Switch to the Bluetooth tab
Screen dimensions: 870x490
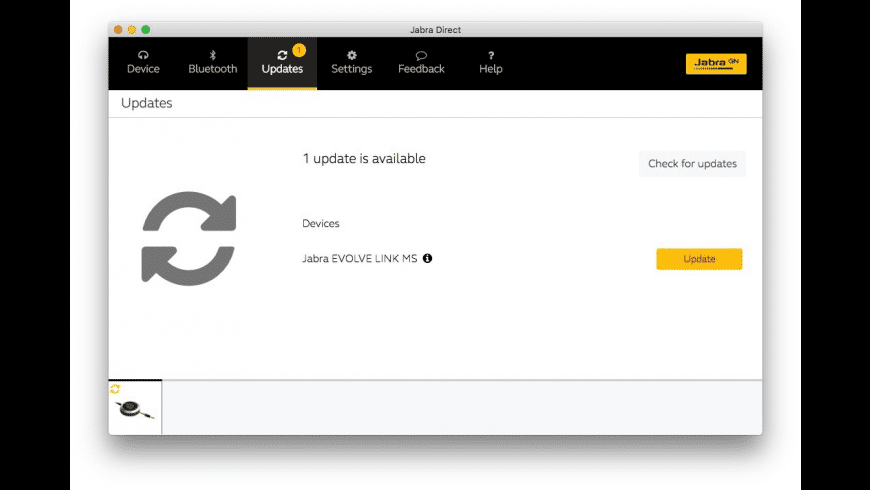(x=213, y=63)
